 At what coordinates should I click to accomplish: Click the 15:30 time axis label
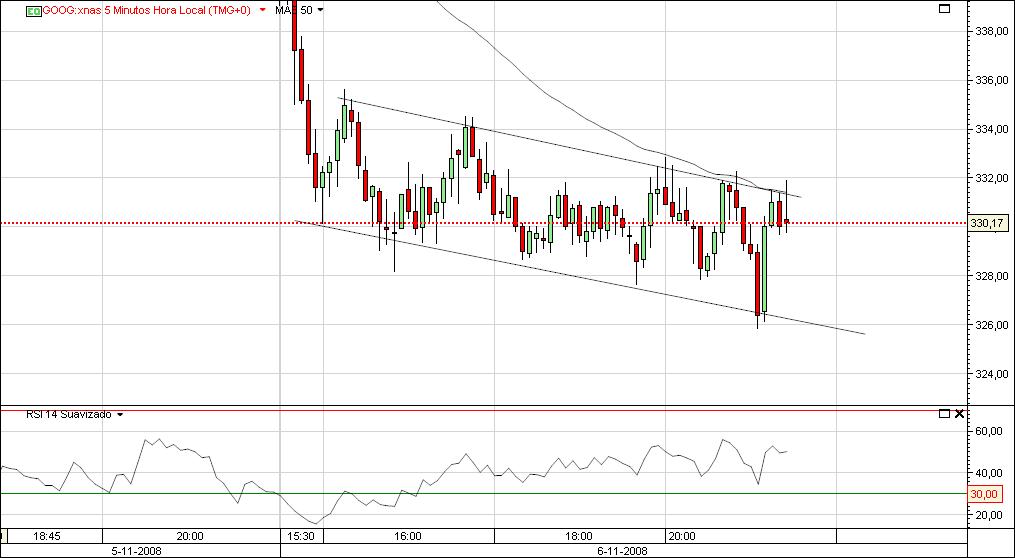302,536
